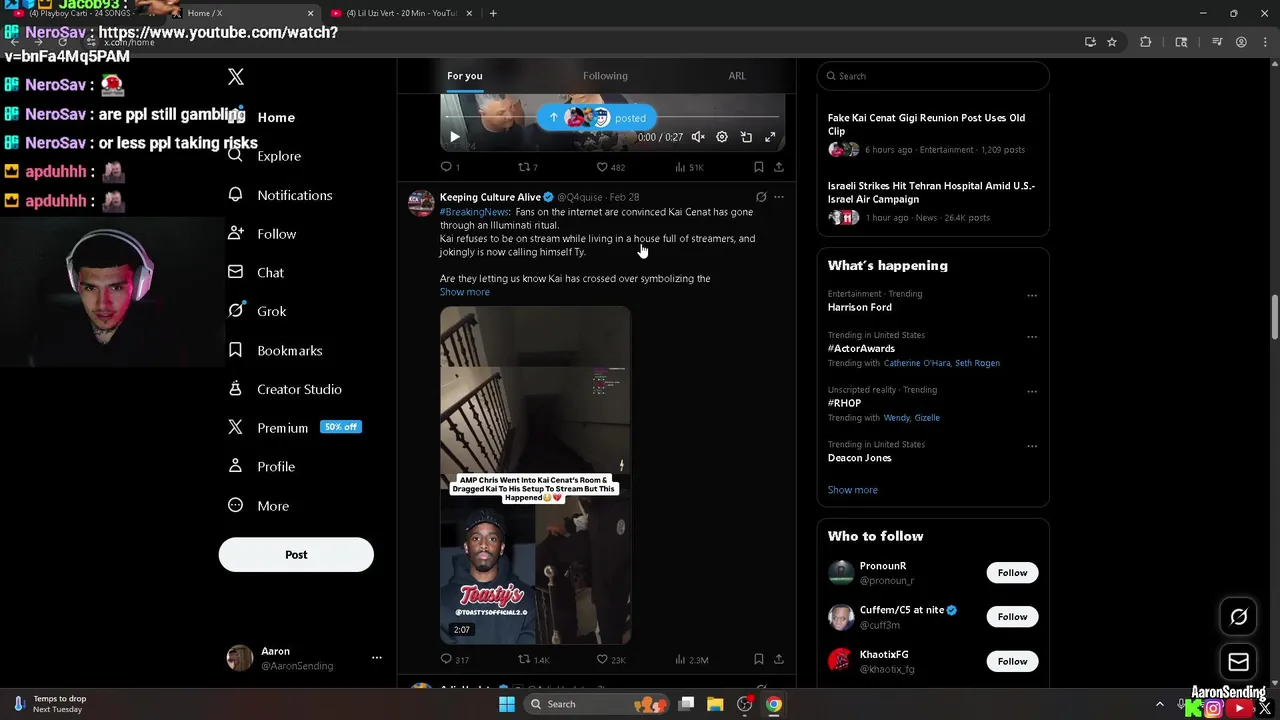Open Notifications from the sidebar
The width and height of the screenshot is (1280, 720).
click(x=280, y=195)
